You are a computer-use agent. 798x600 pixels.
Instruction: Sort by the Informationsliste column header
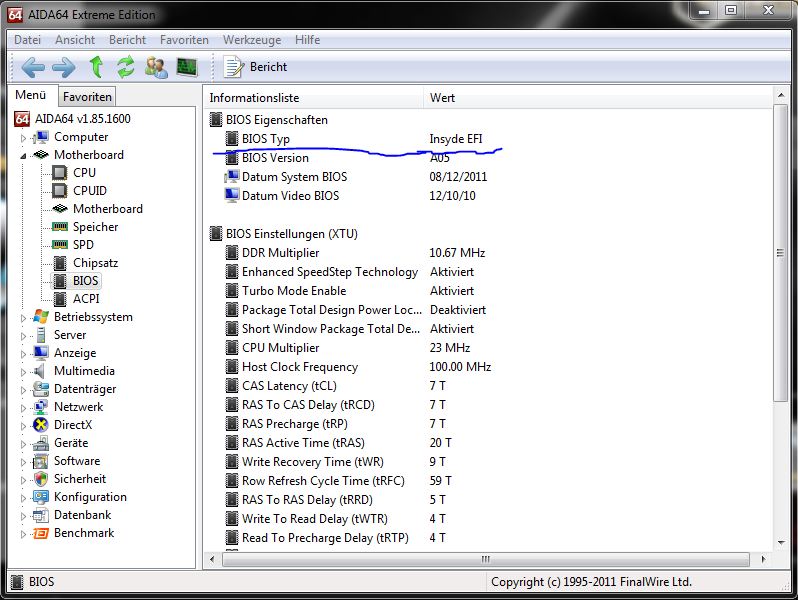tap(314, 98)
